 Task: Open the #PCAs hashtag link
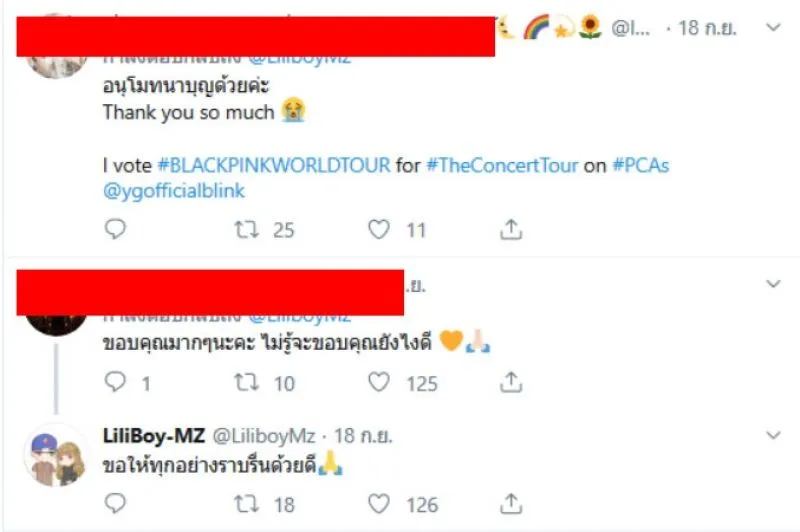641,165
